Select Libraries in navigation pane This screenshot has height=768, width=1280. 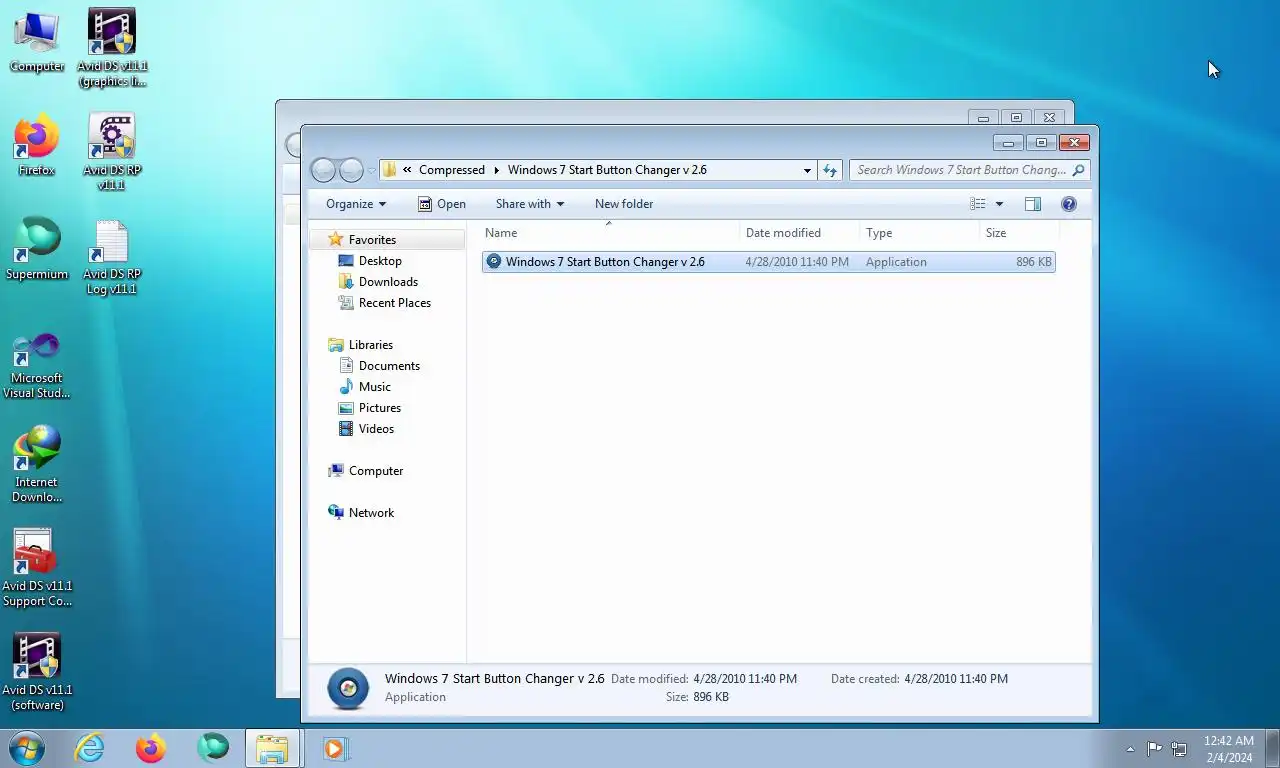(371, 345)
